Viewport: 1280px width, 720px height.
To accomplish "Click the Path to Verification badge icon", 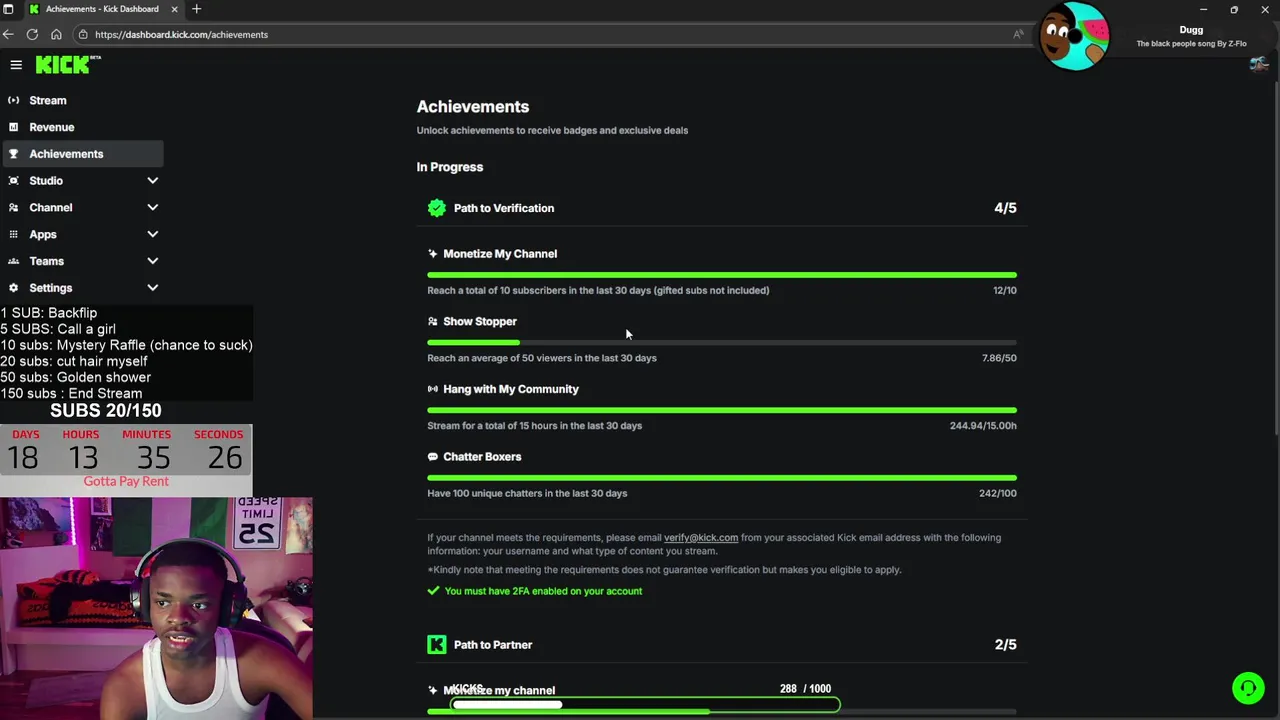I will (437, 208).
